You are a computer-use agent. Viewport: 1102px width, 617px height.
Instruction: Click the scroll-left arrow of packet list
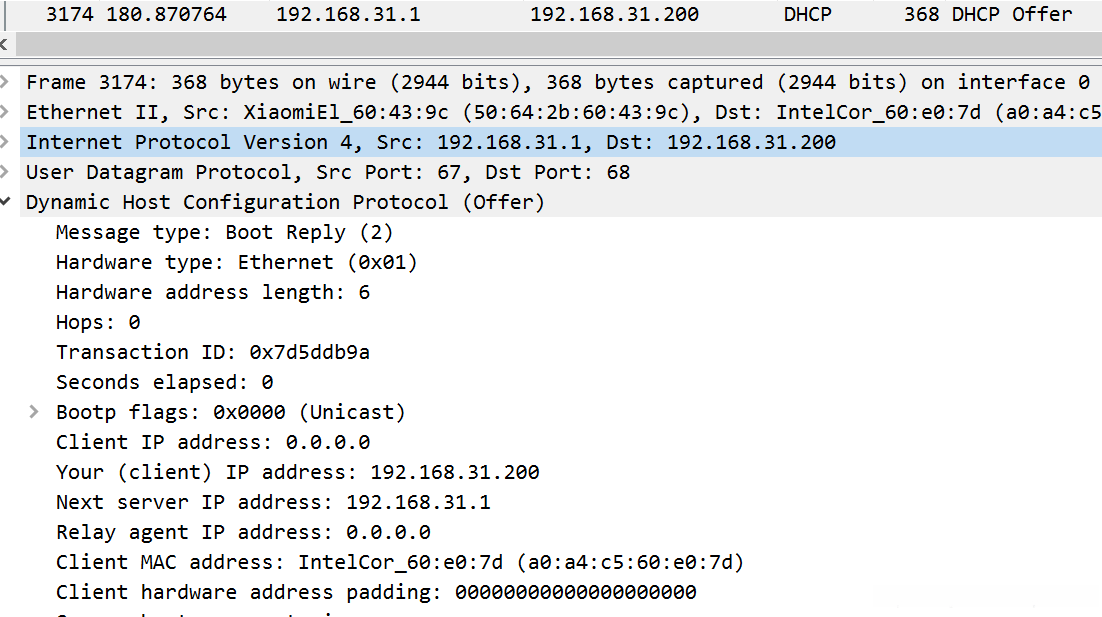tap(5, 45)
